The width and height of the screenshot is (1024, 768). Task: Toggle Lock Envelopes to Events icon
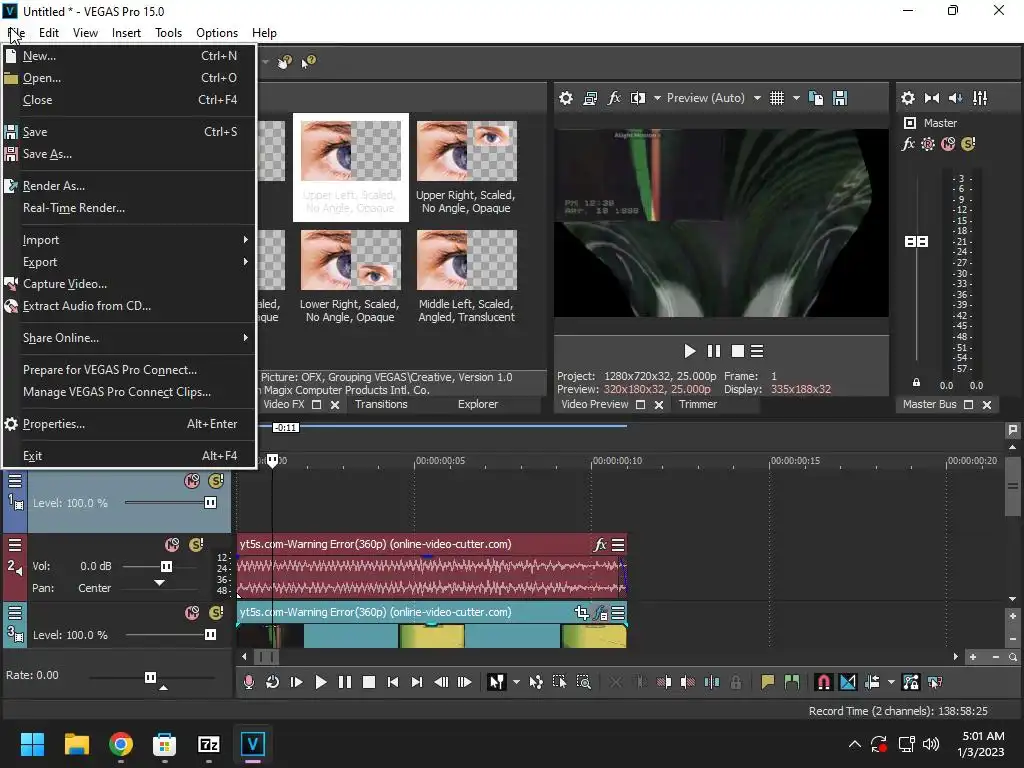coord(910,682)
